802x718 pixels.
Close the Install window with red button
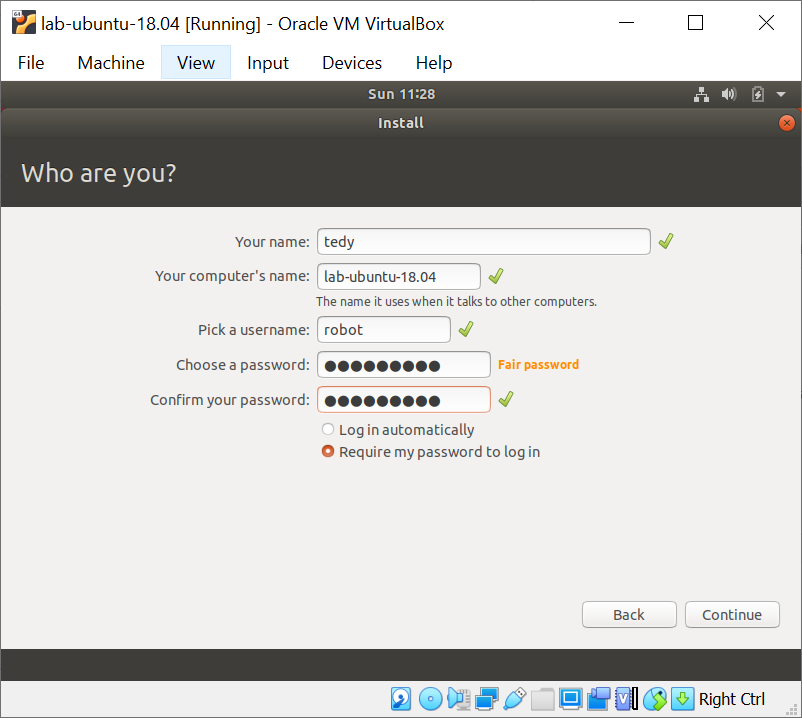786,123
